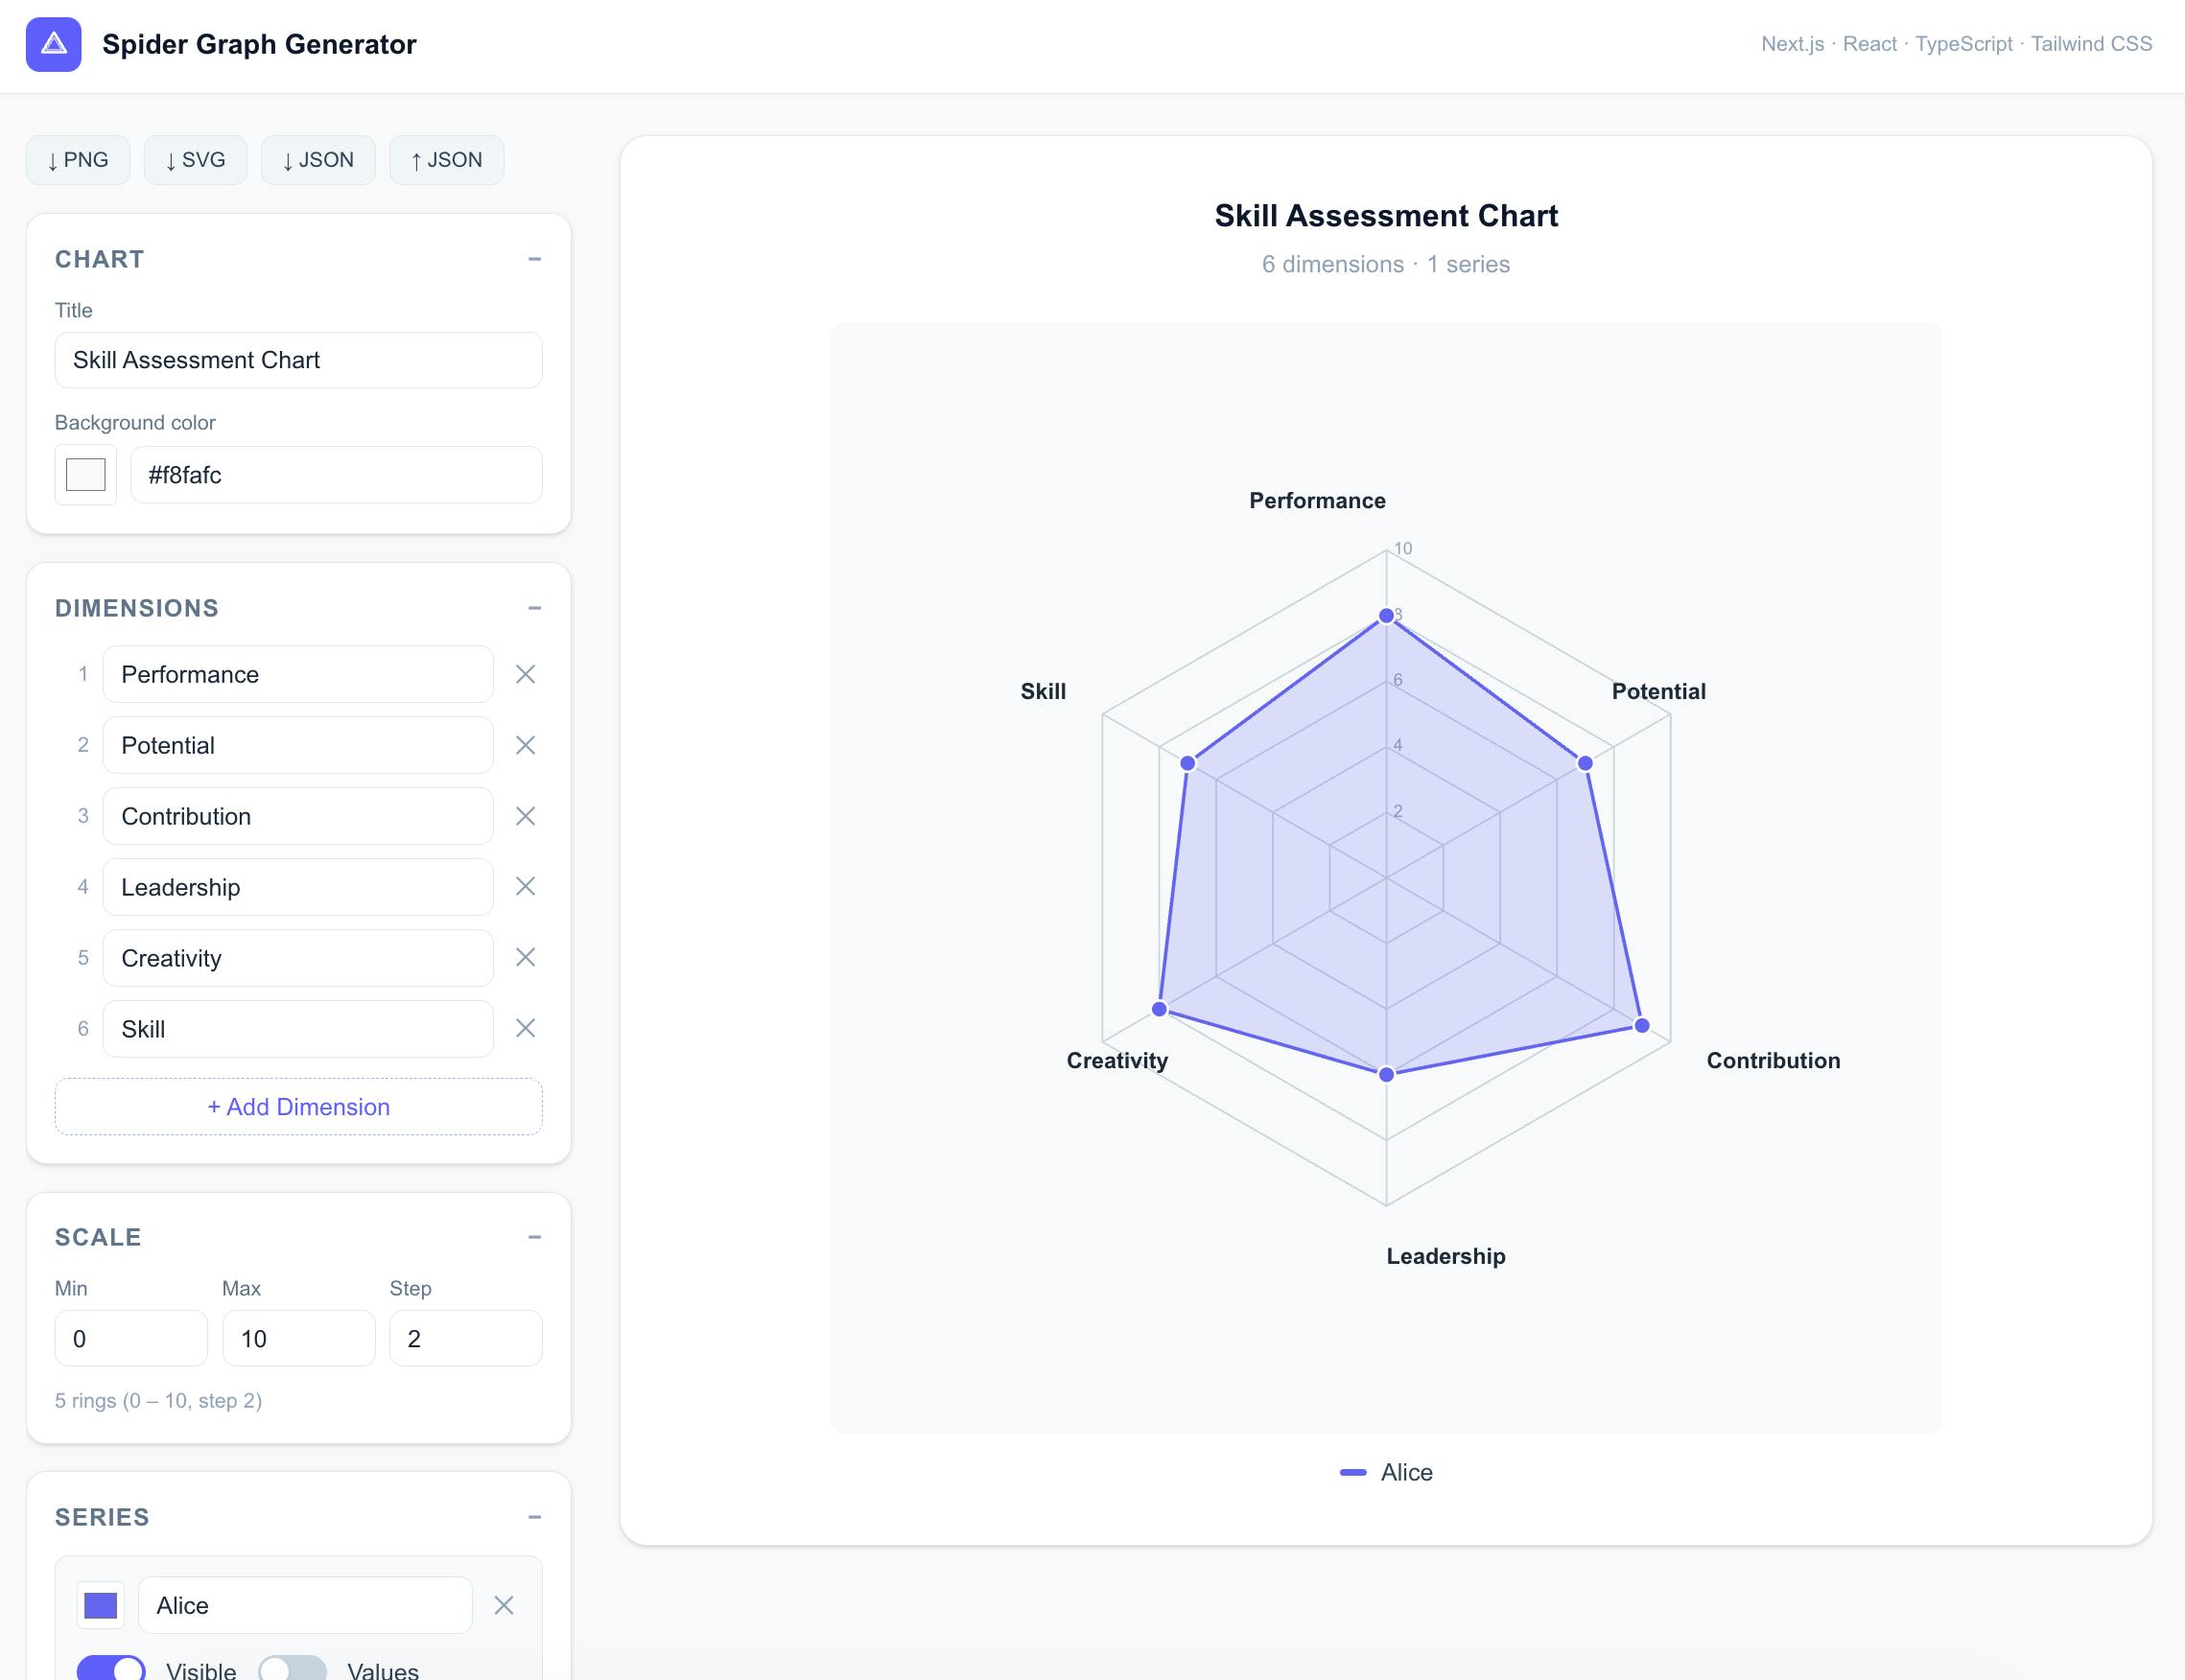
Task: Remove the Skill dimension
Action: (526, 1028)
